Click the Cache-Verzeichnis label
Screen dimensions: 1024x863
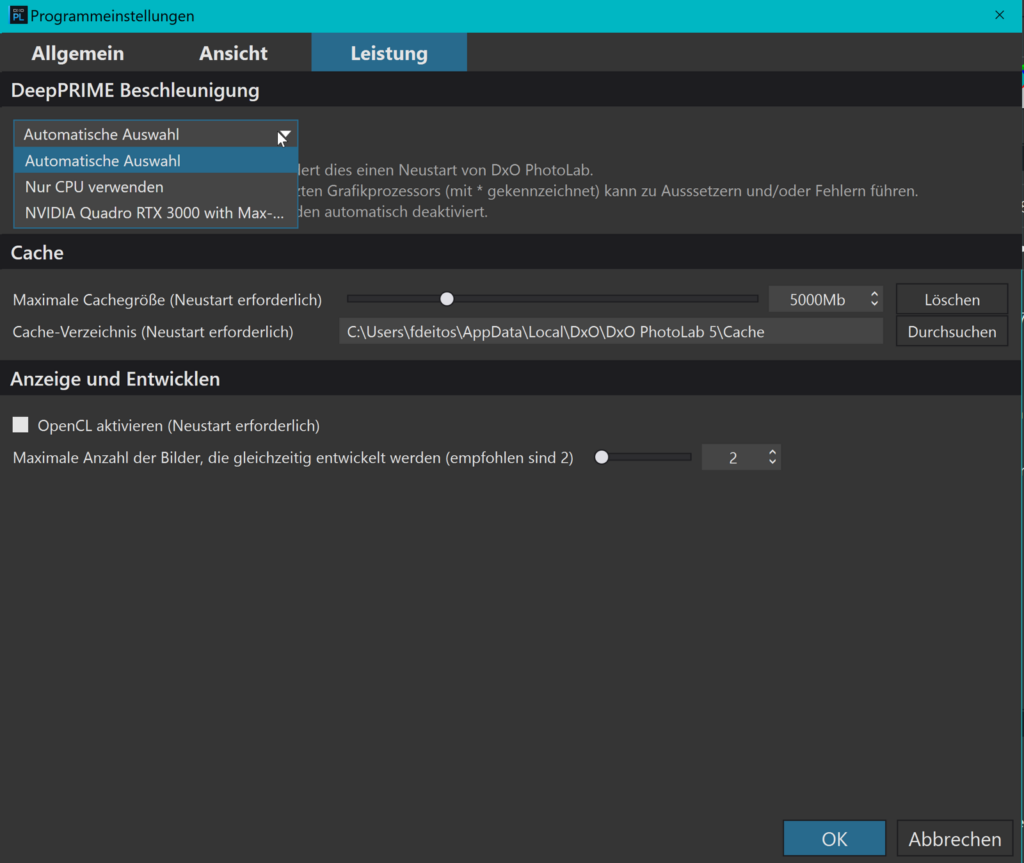153,332
